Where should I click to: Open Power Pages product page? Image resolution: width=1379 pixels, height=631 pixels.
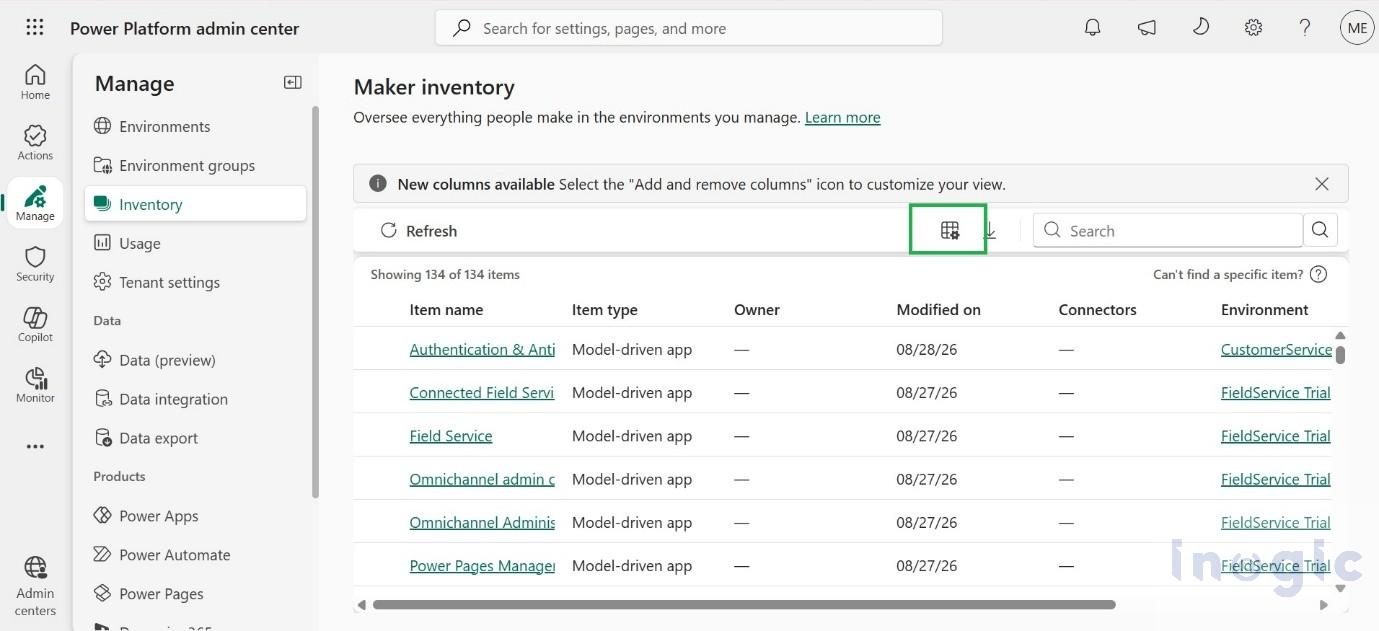196,594
